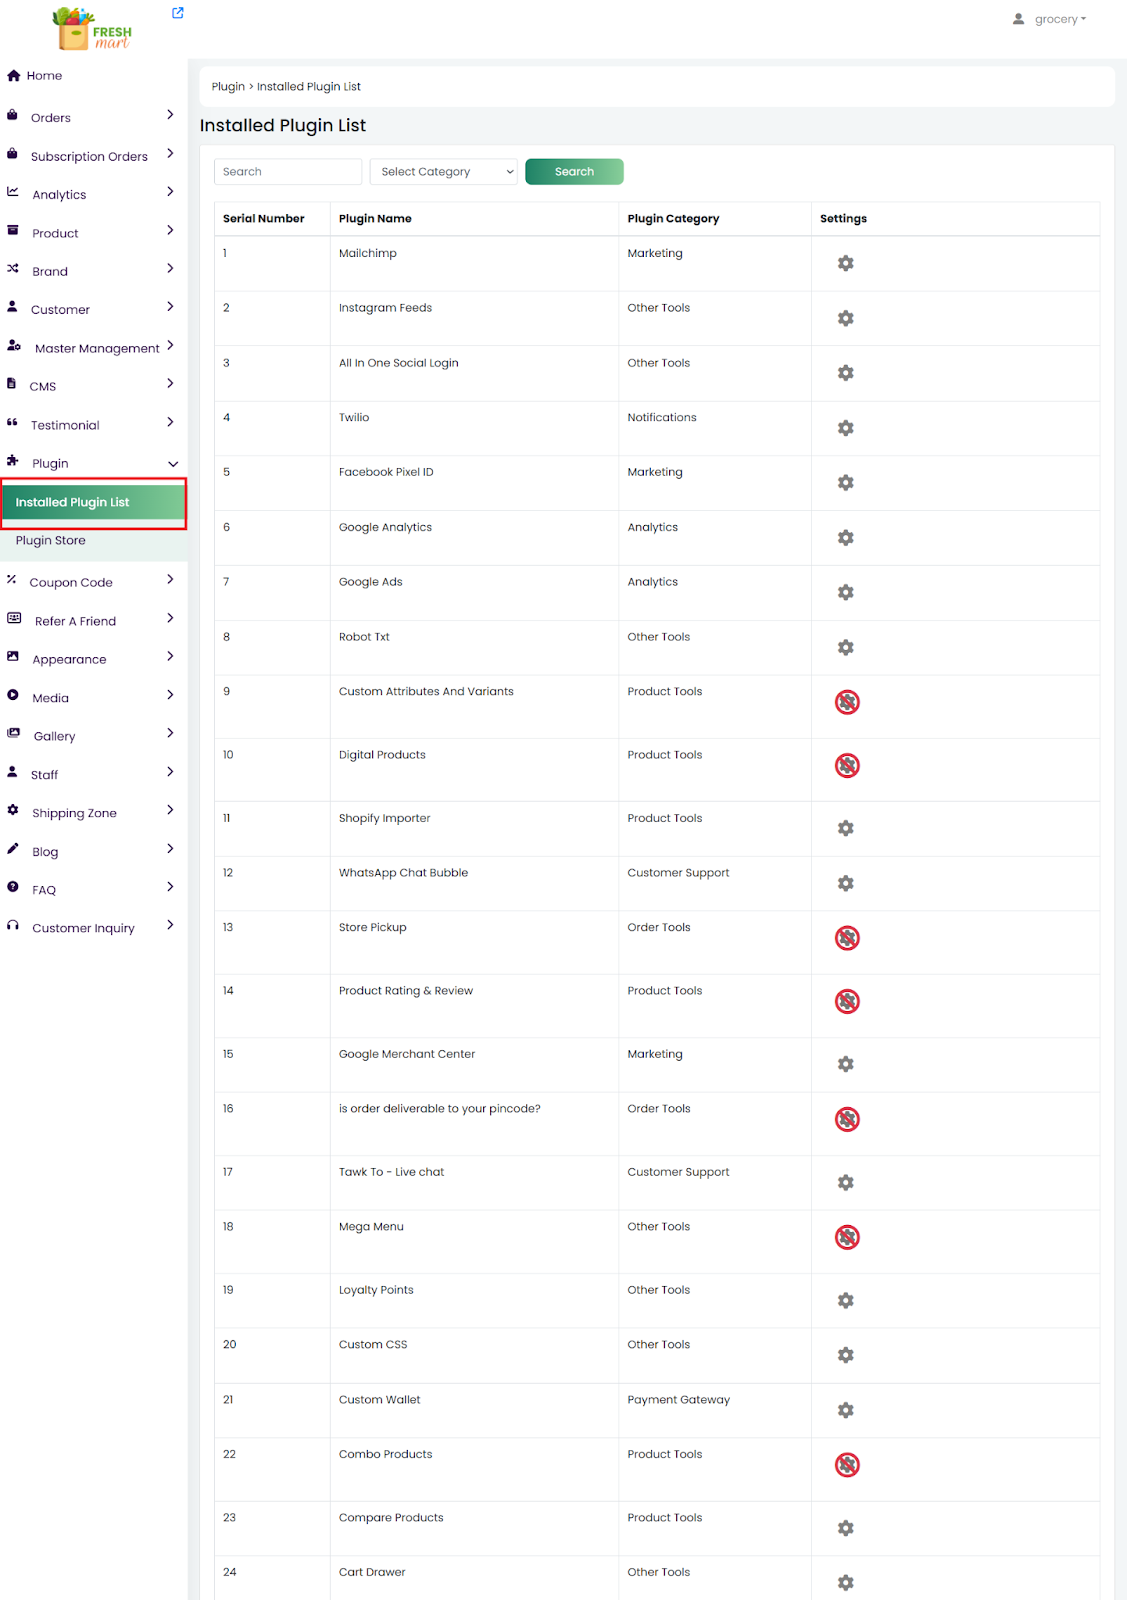1127x1600 pixels.
Task: Go to Home in sidebar
Action: pos(44,76)
